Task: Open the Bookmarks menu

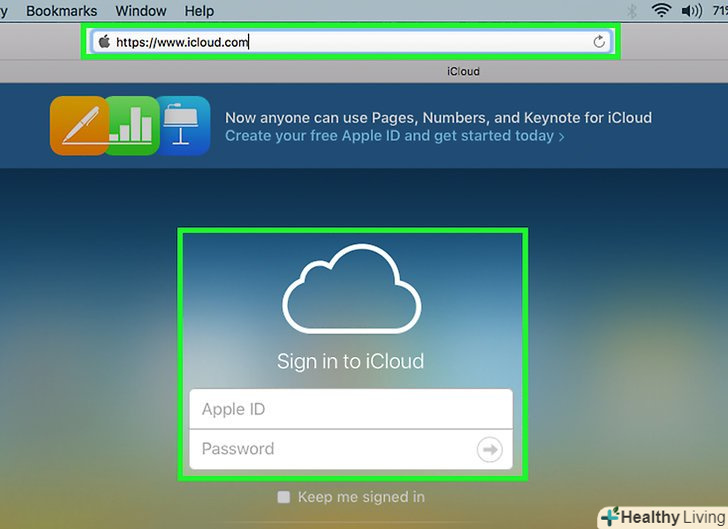Action: point(61,11)
